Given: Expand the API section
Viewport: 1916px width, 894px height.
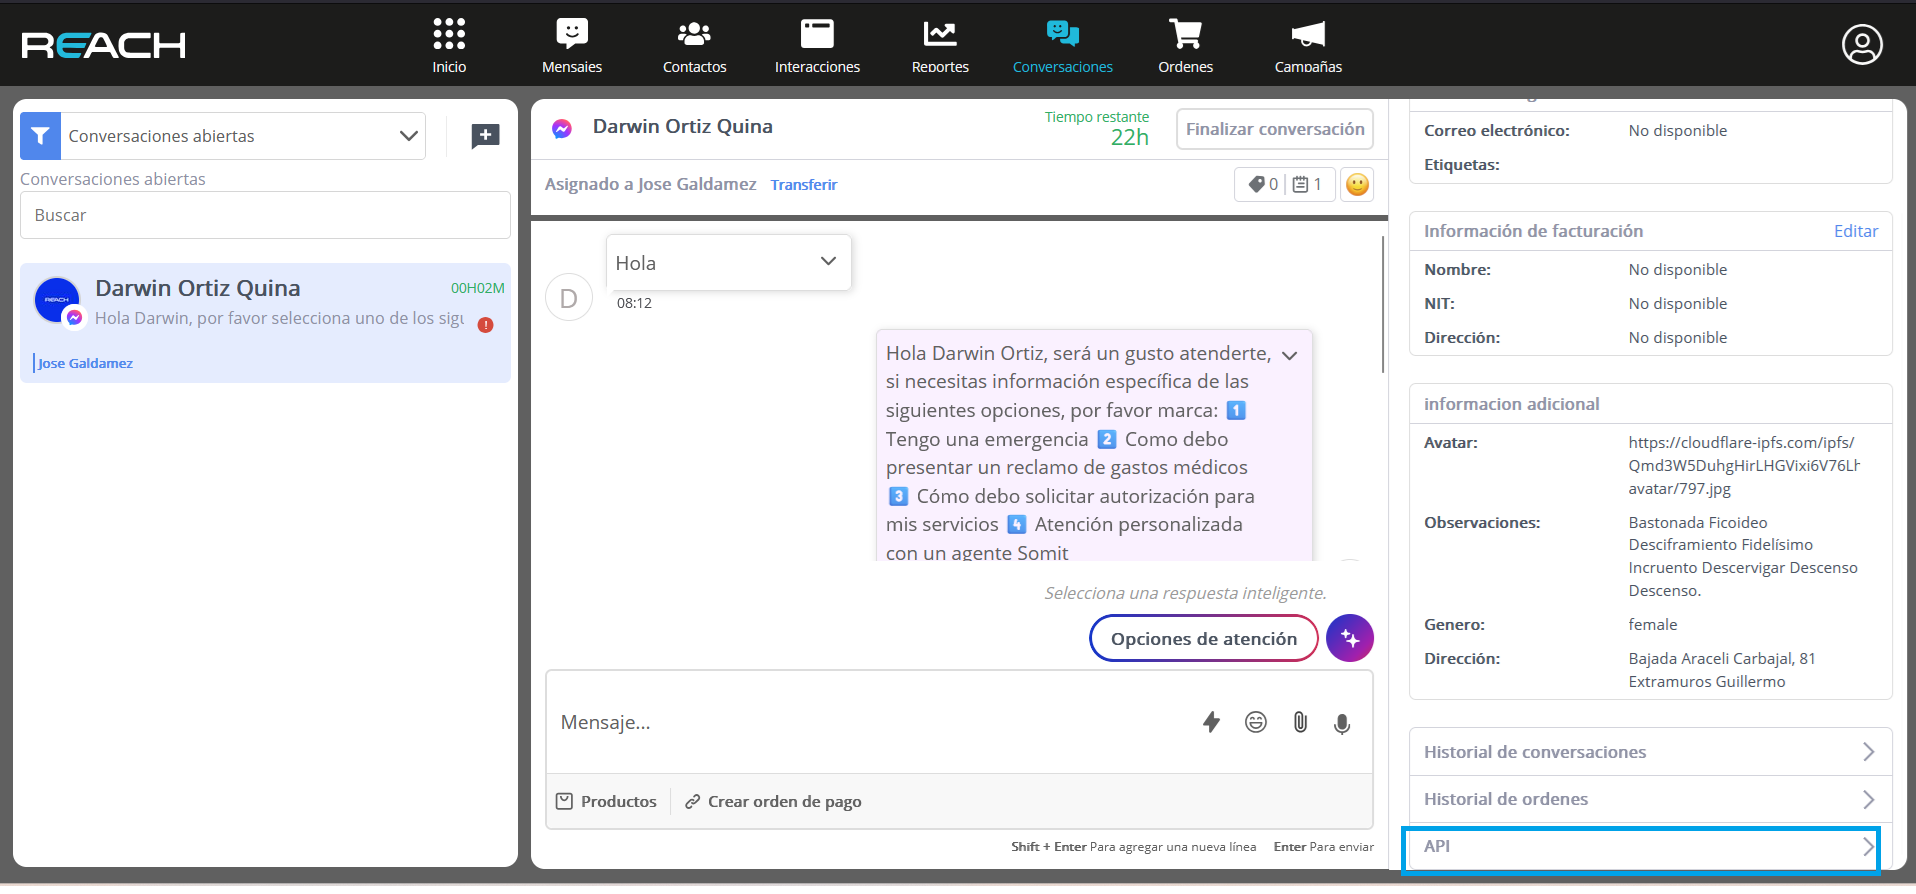Looking at the screenshot, I should (1650, 847).
